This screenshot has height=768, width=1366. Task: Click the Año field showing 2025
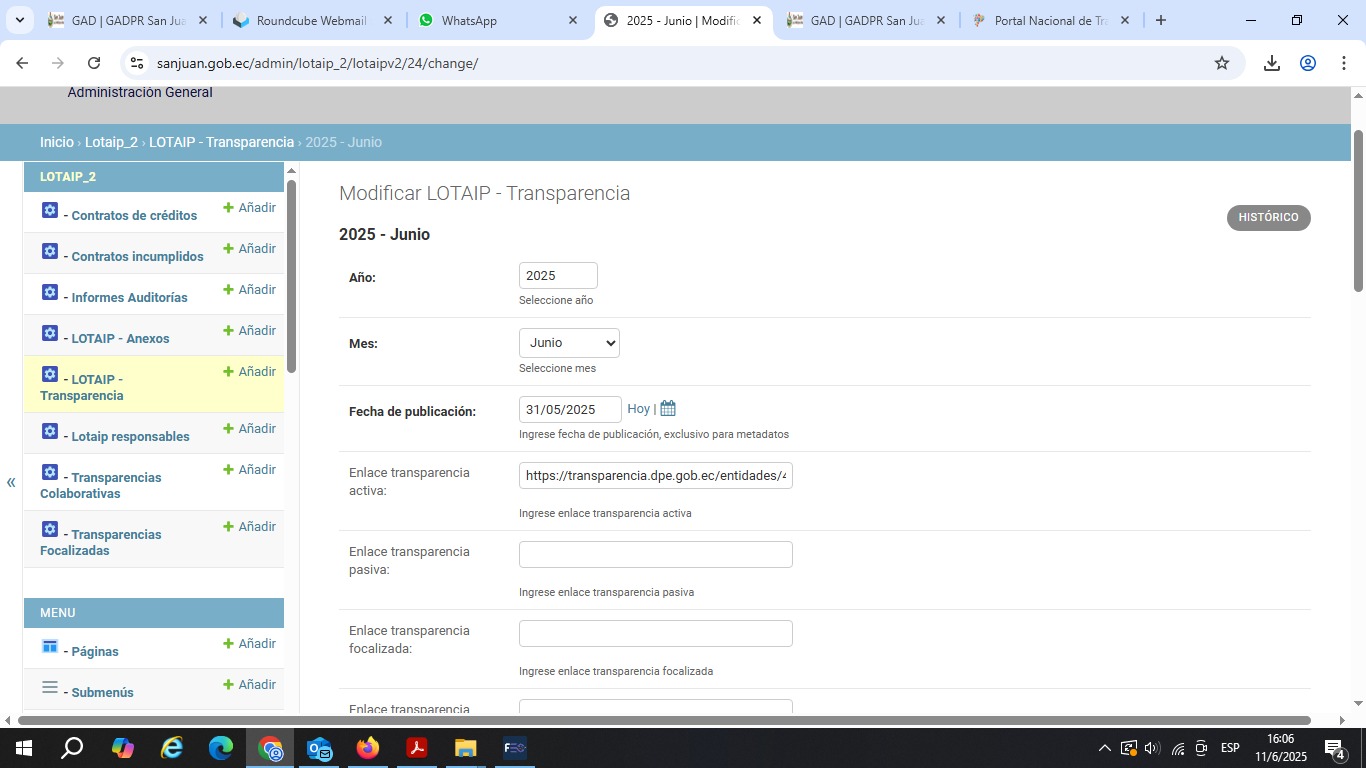pos(558,276)
